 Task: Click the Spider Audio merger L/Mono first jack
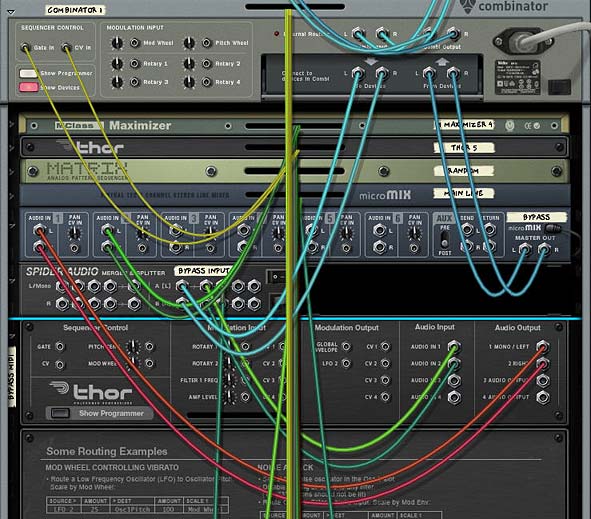pos(62,286)
